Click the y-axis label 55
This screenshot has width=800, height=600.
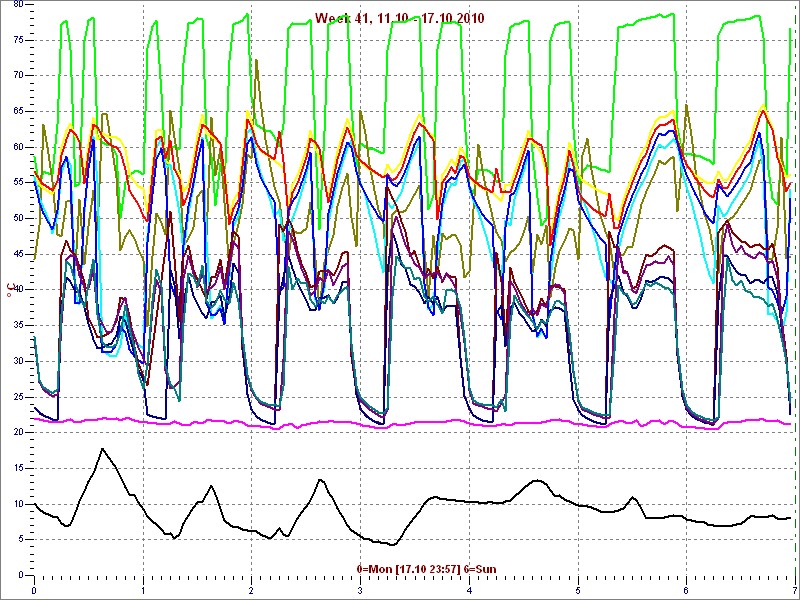click(x=18, y=183)
